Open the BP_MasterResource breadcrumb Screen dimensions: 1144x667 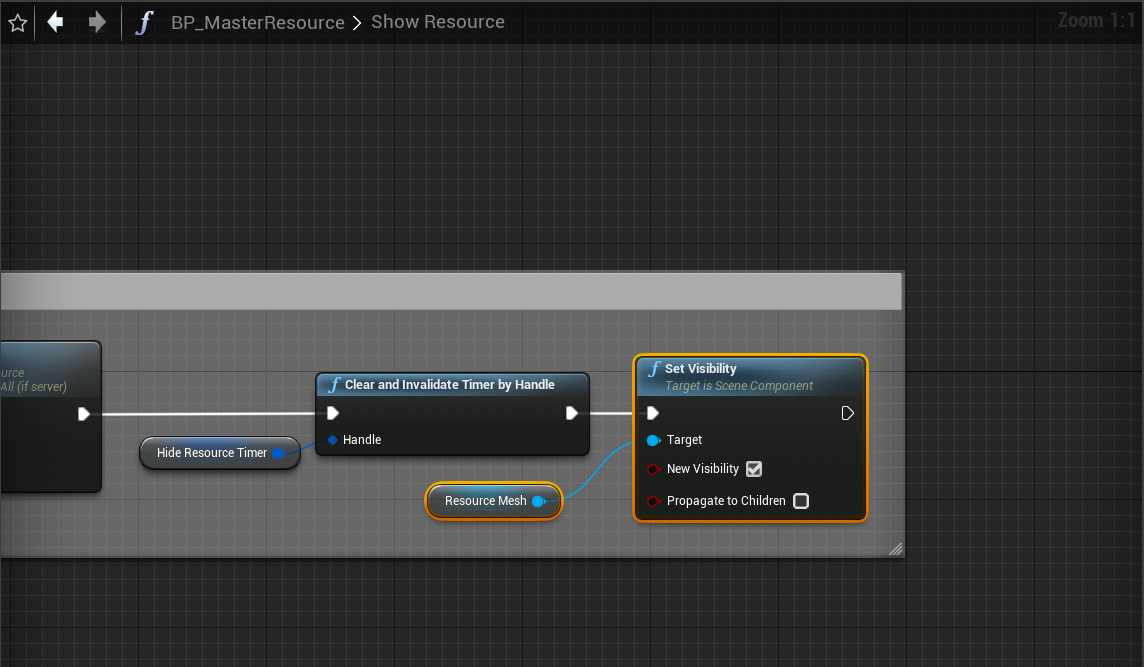click(x=258, y=22)
